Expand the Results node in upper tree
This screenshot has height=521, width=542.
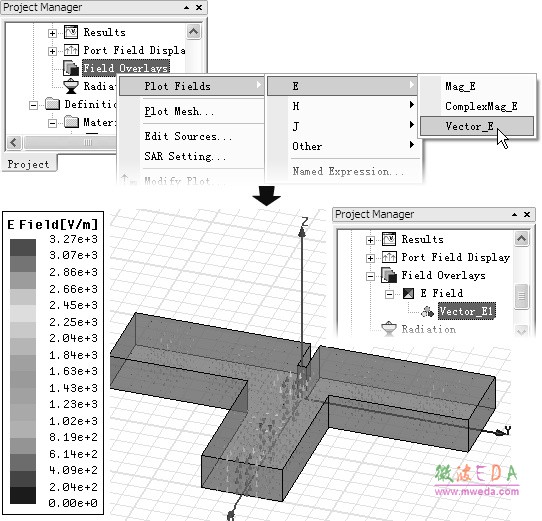click(x=52, y=33)
